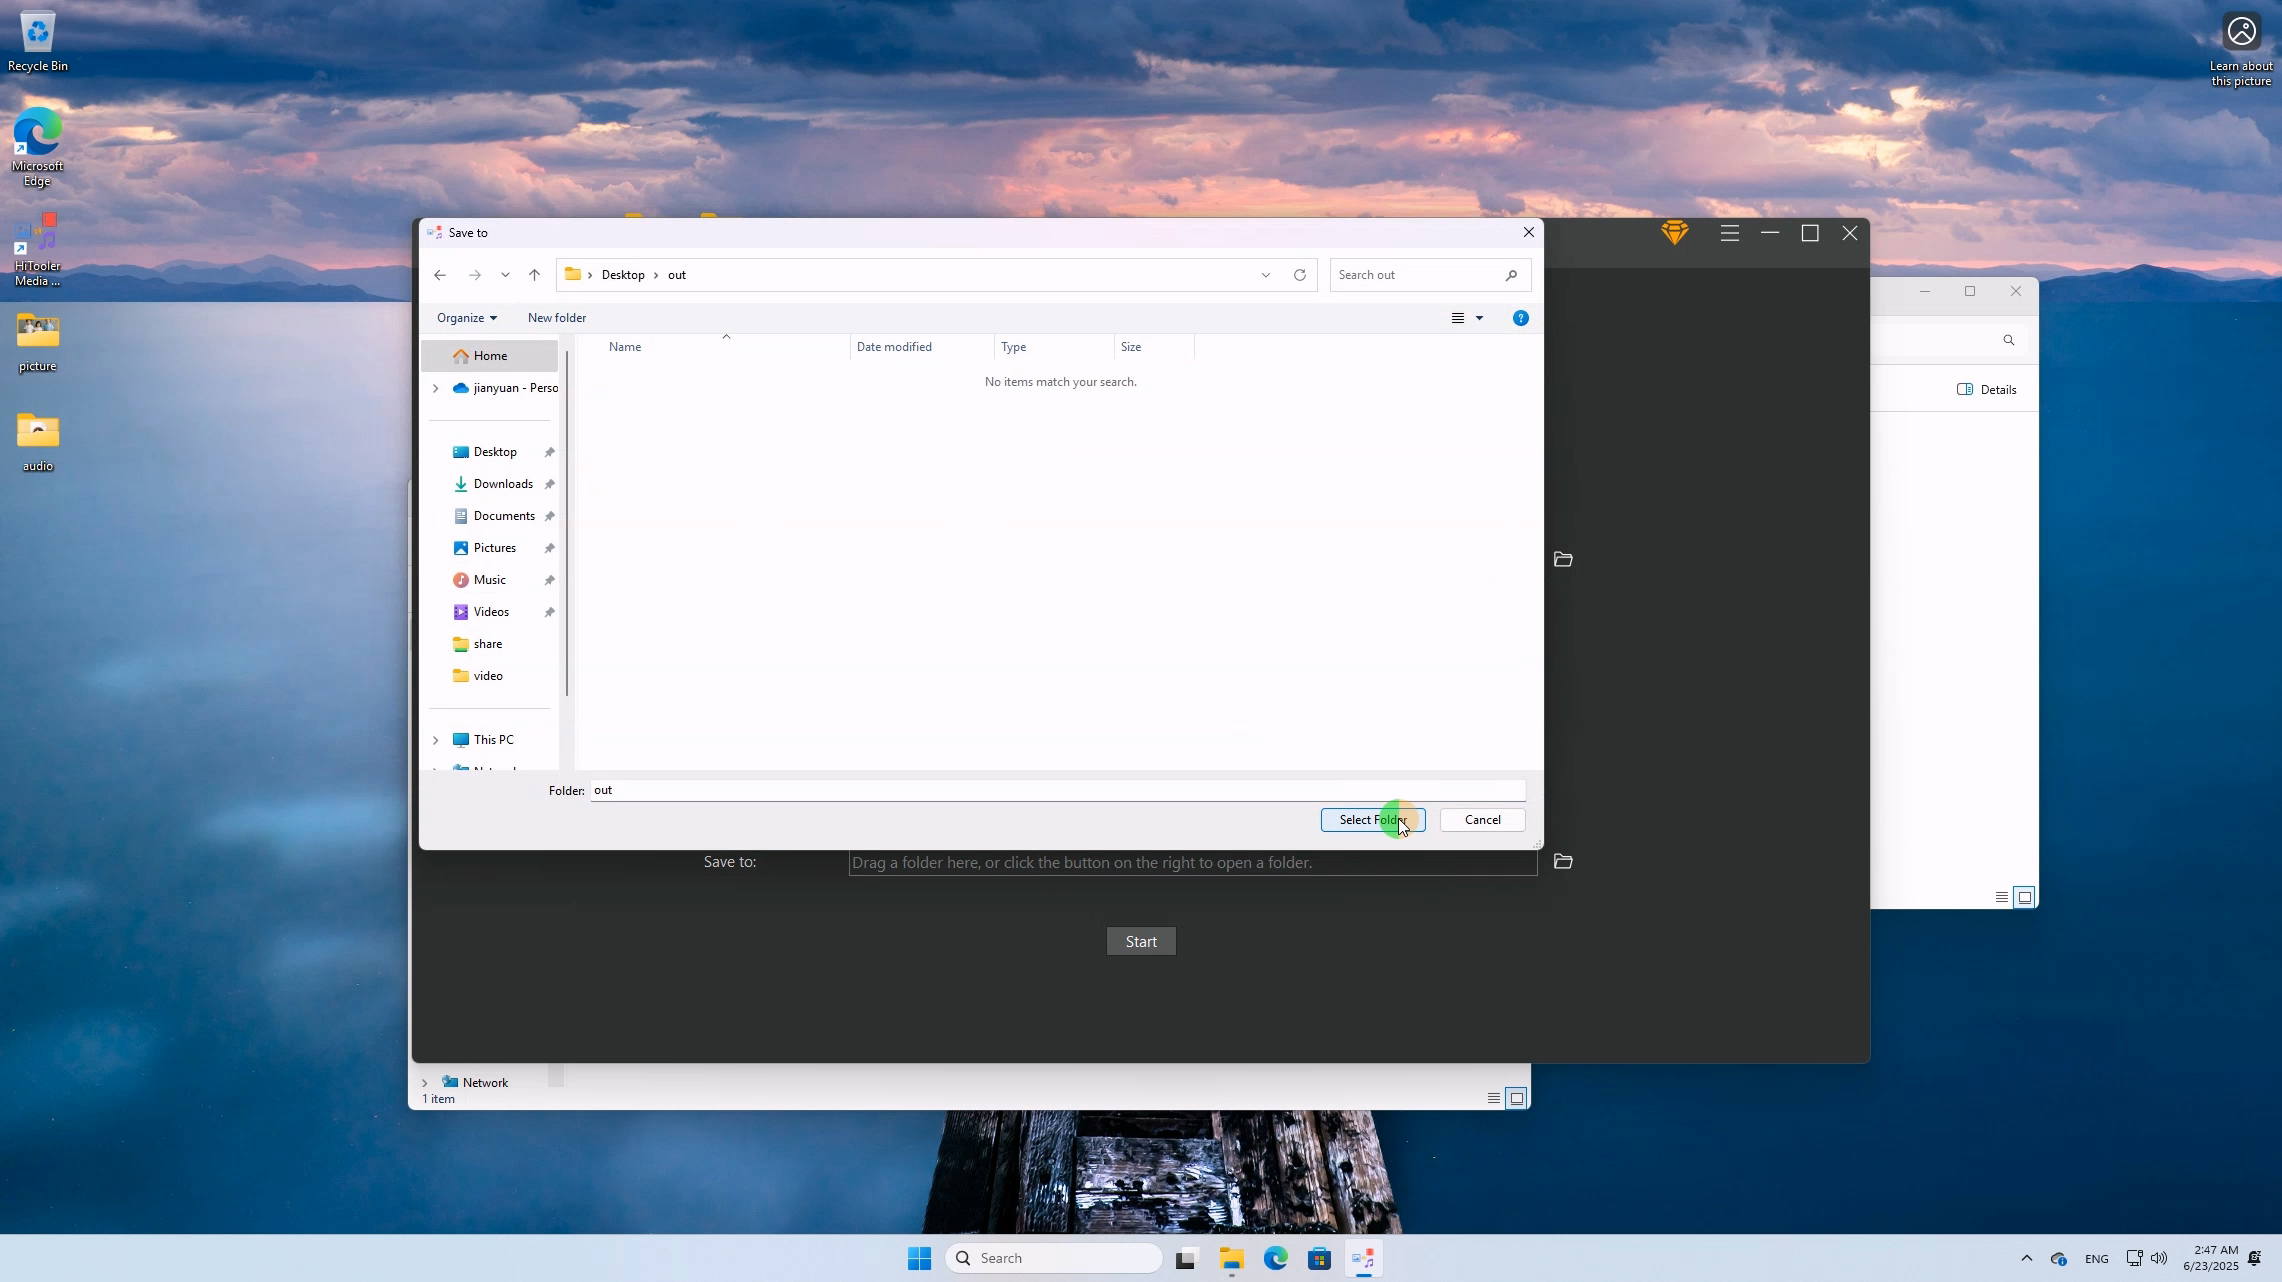Expand This PC in the navigation pane
The height and width of the screenshot is (1282, 2282).
[435, 740]
